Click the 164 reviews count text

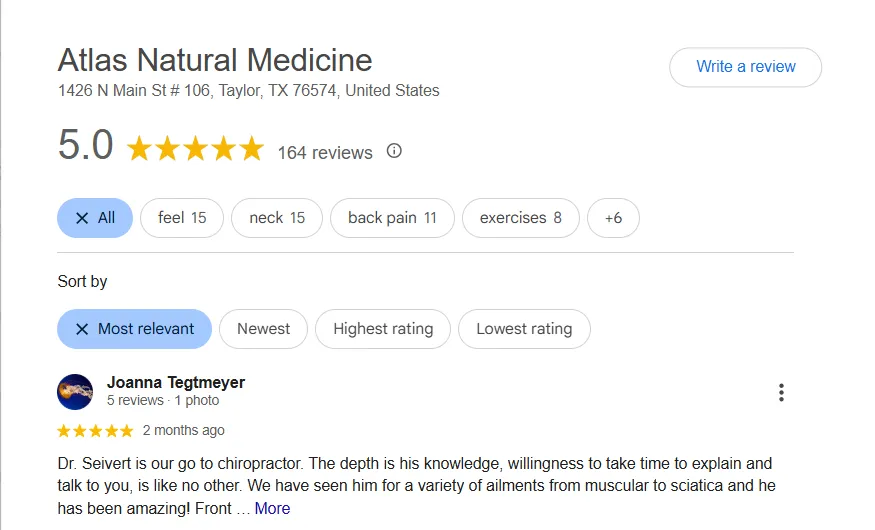(325, 153)
